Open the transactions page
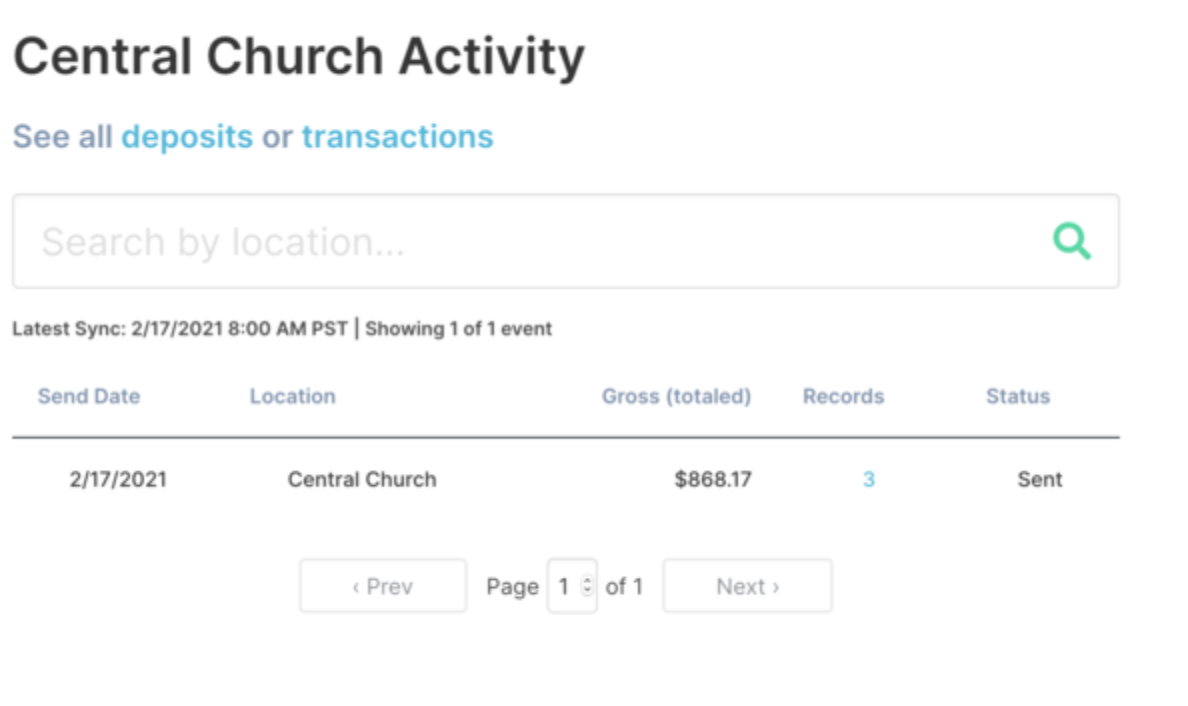The image size is (1188, 706). [x=396, y=136]
